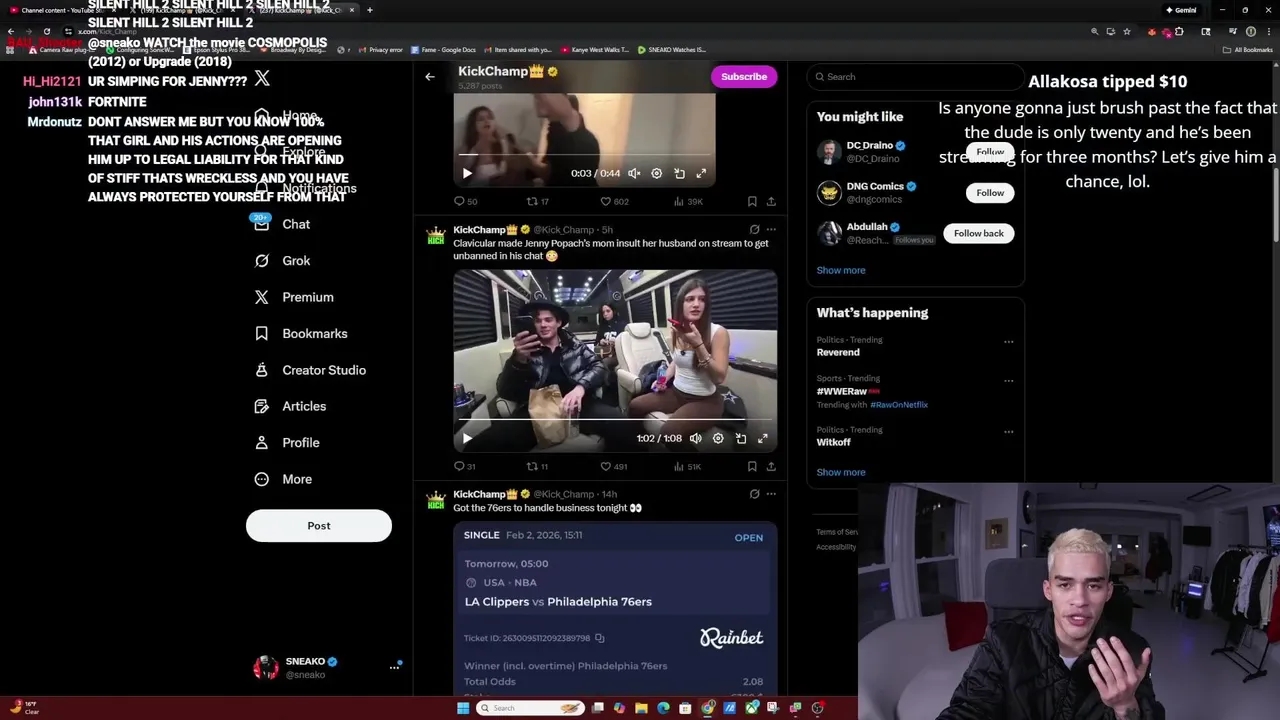Viewport: 1280px width, 720px height.
Task: Share the post with 602 likes
Action: click(770, 201)
